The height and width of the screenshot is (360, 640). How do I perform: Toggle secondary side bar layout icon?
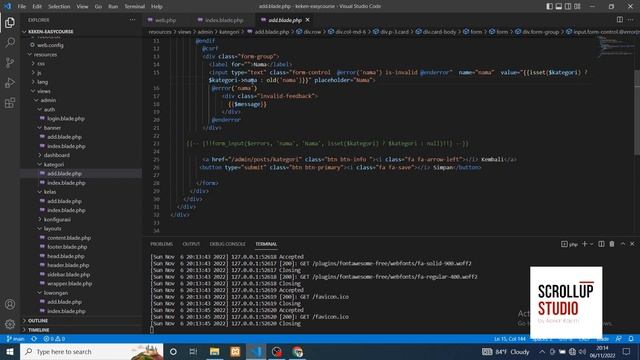(568, 6)
